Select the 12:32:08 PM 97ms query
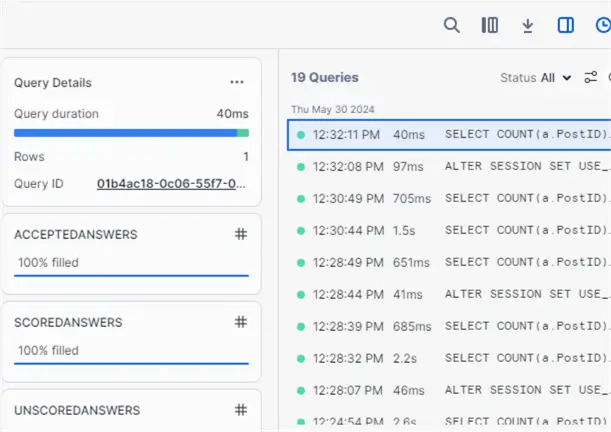 (449, 167)
